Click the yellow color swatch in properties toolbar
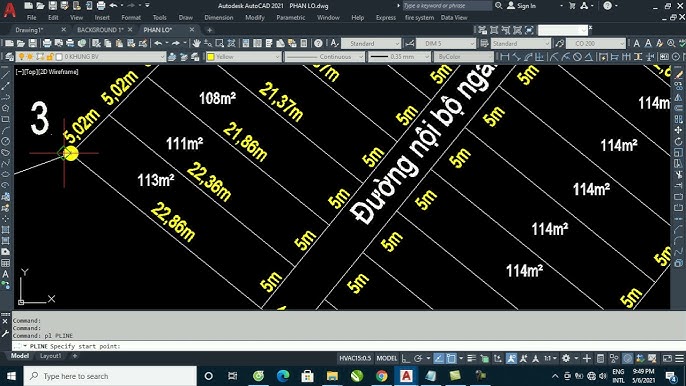The height and width of the screenshot is (386, 686). (211, 57)
